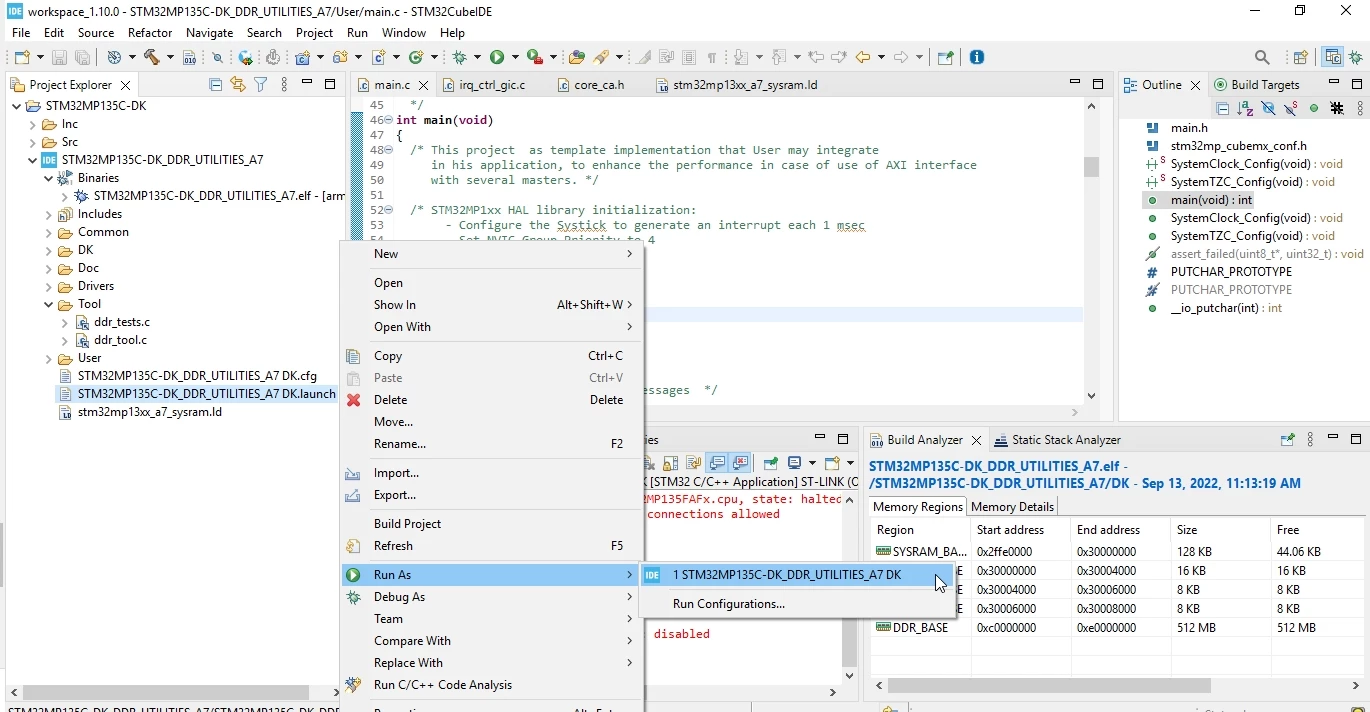Toggle Hide Static Members in Outline
Screen dimensions: 1370x712
tap(1291, 108)
